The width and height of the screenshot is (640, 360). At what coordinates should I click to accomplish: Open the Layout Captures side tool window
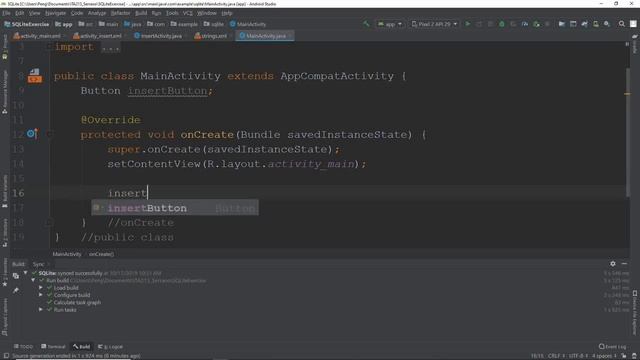[5, 318]
